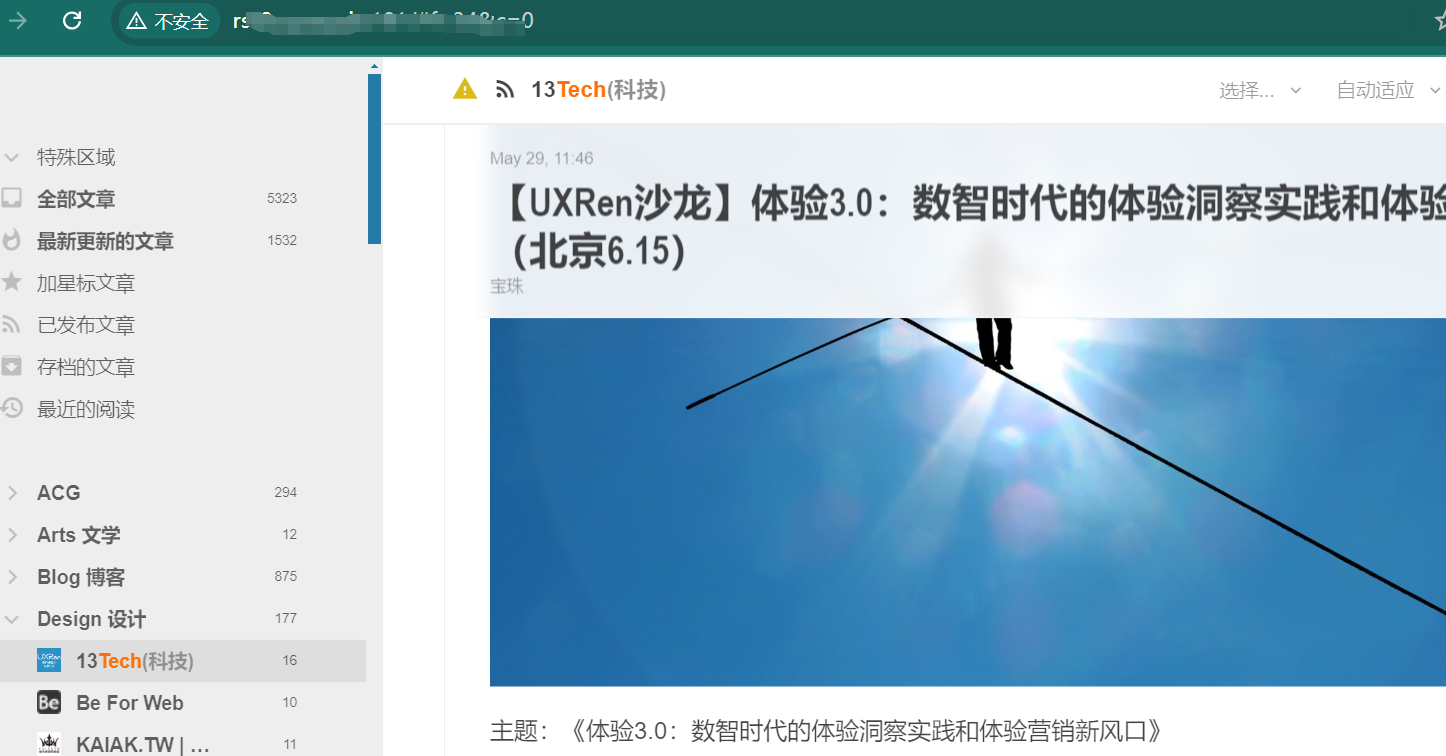
Task: Open starred articles (加星标文章)
Action: click(x=86, y=283)
